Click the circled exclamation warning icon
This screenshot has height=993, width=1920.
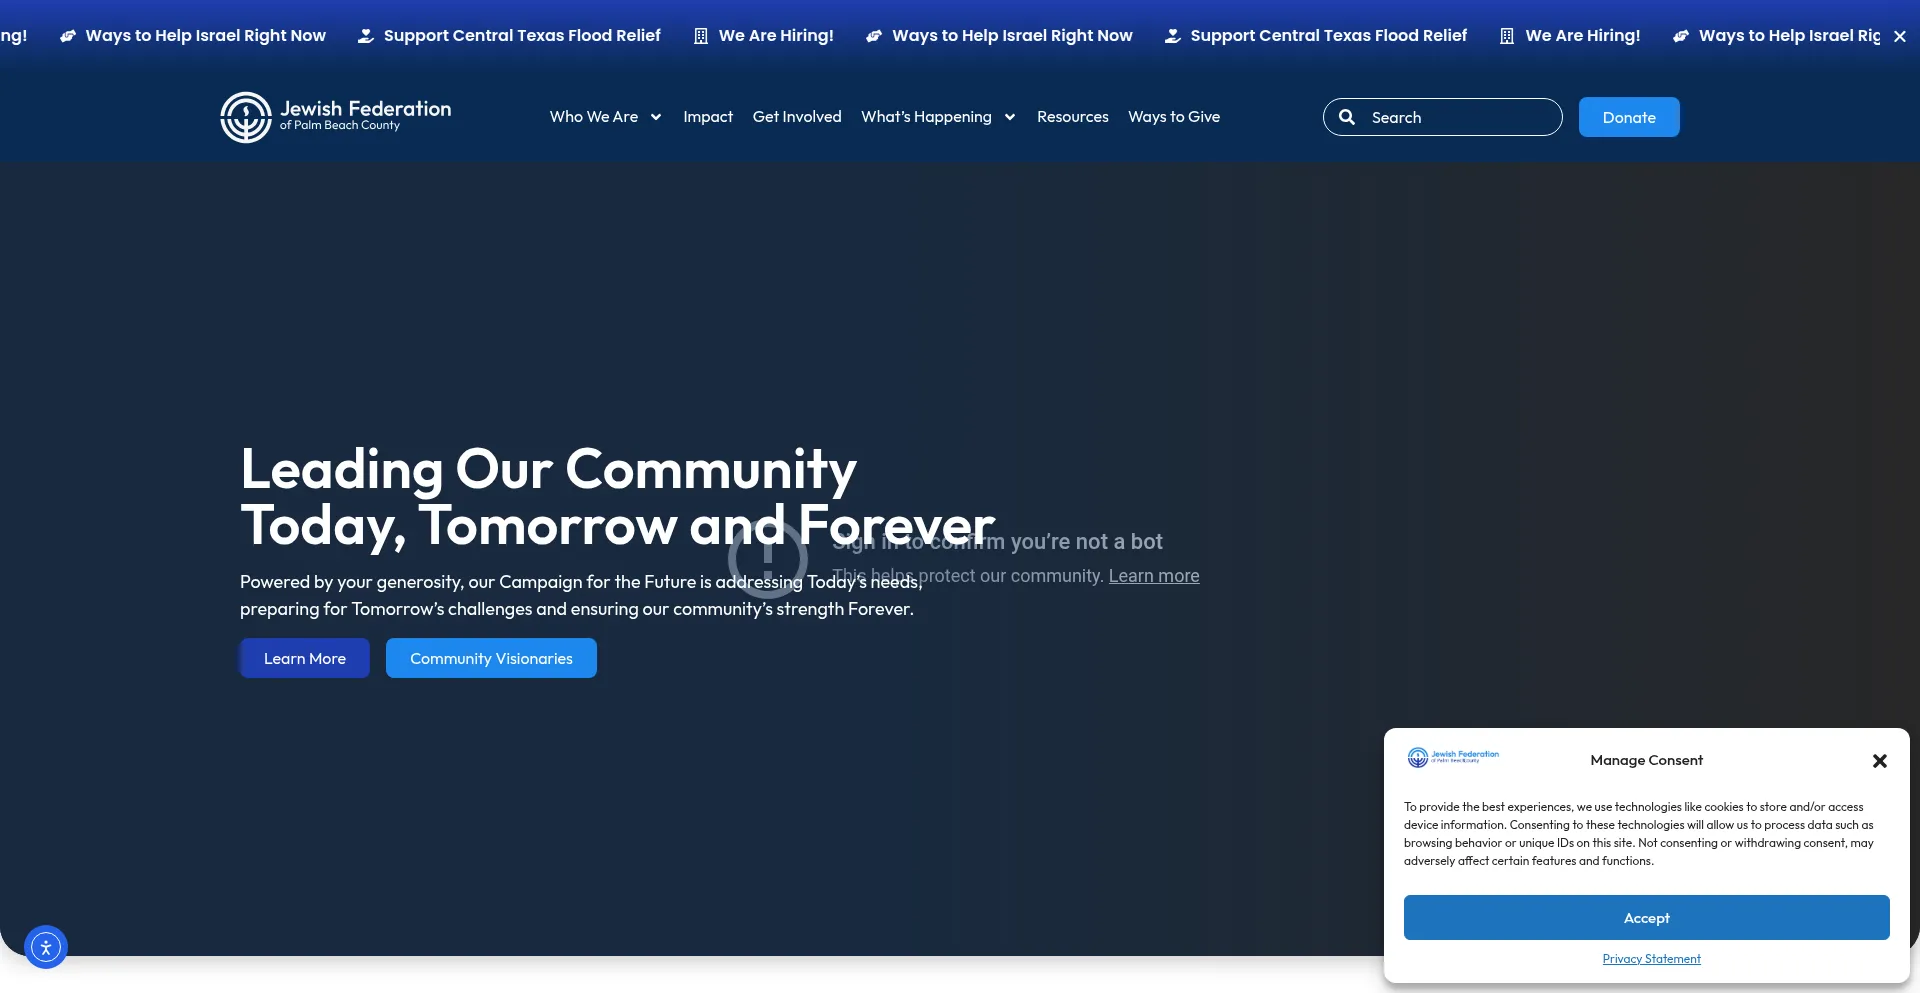pos(768,558)
